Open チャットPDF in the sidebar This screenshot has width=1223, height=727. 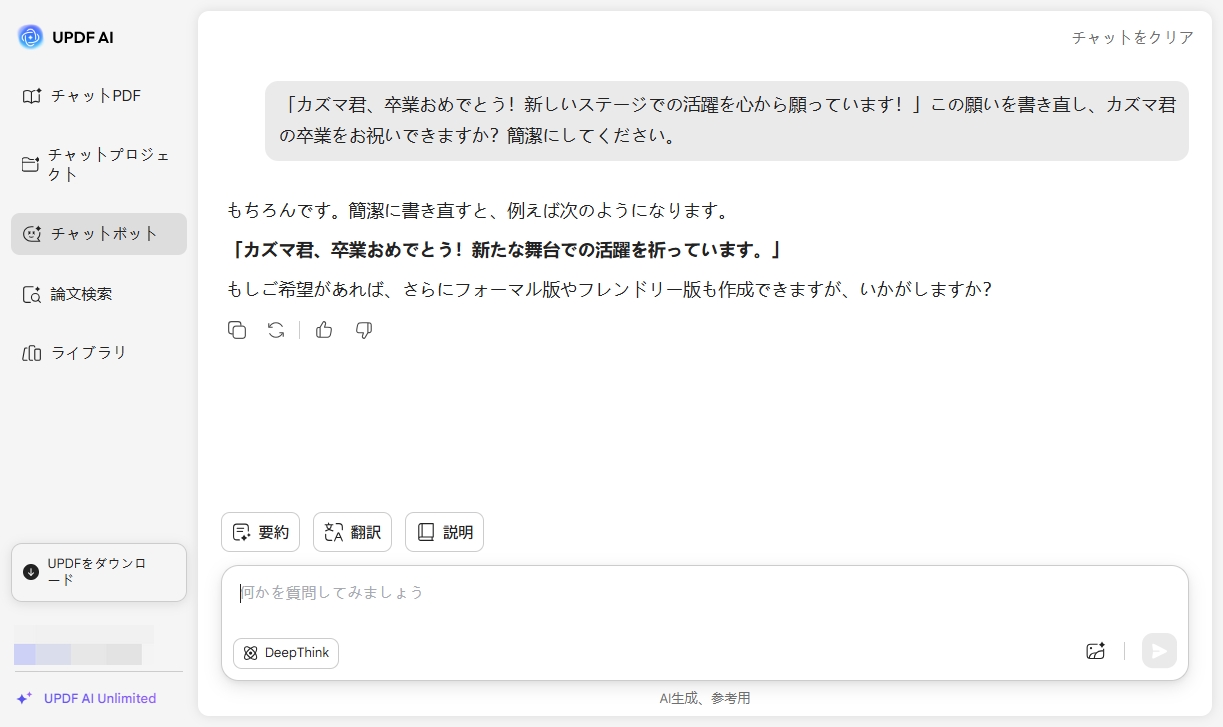[98, 96]
